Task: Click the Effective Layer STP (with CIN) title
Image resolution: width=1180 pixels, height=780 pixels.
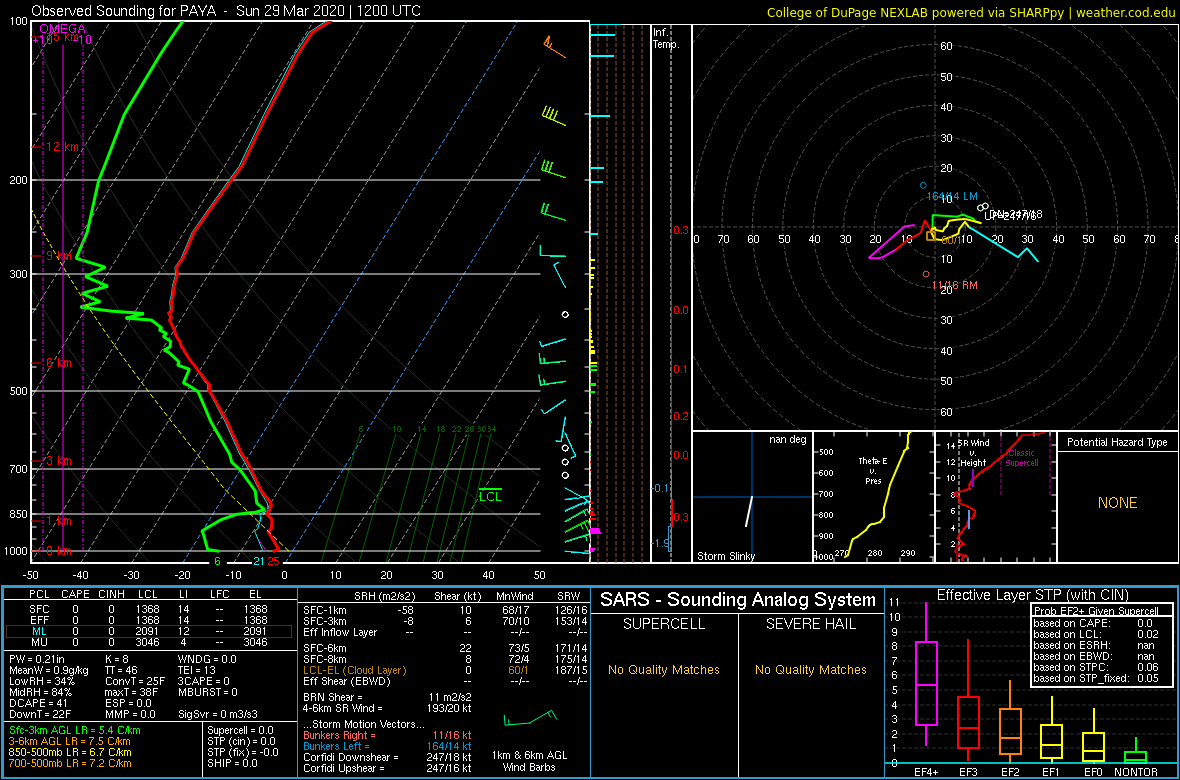Action: tap(1033, 595)
